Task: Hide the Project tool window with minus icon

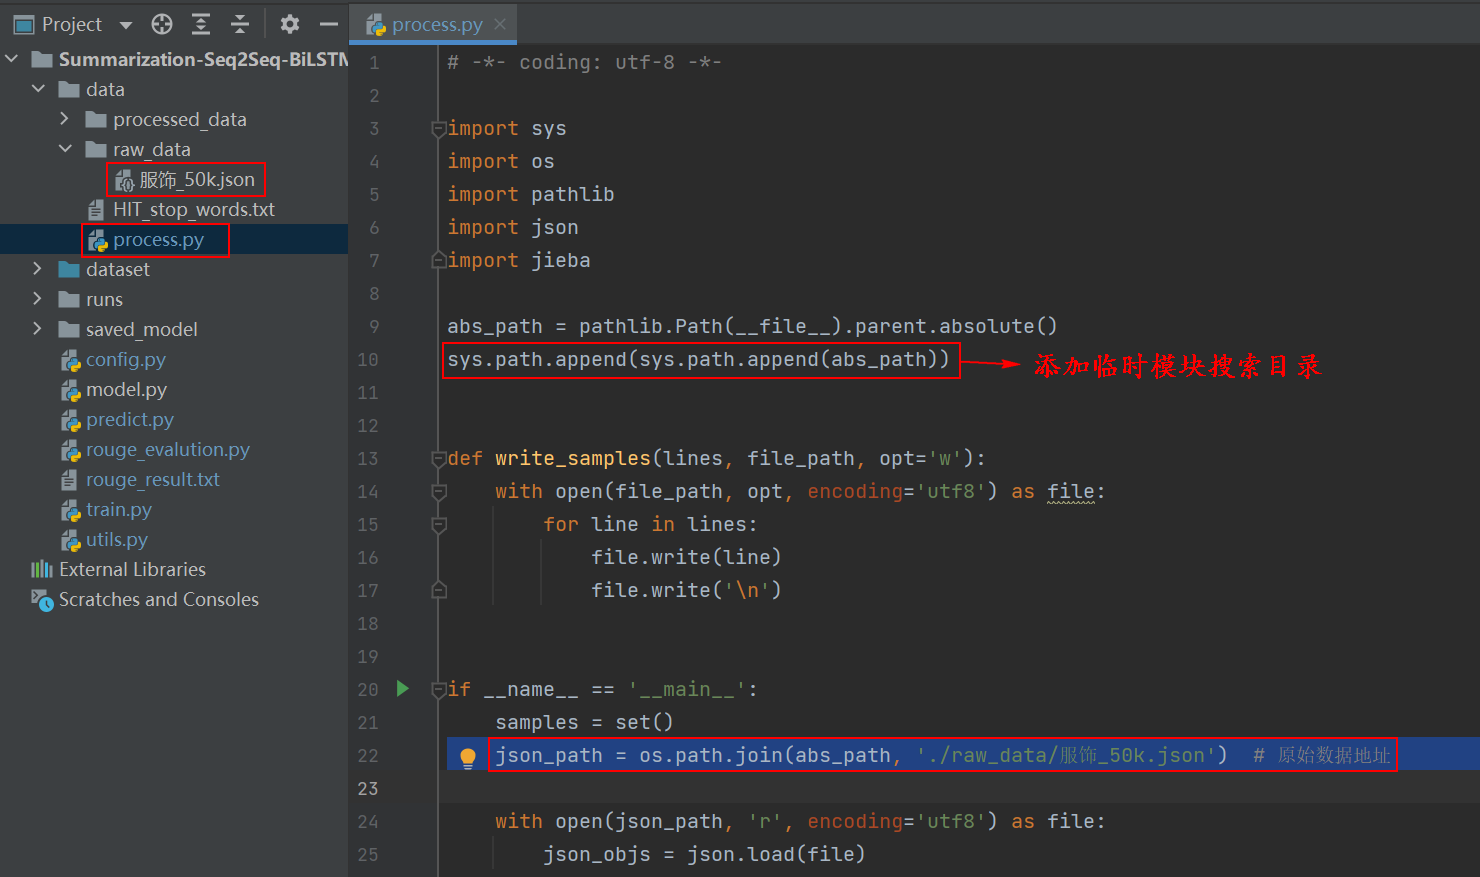Action: pyautogui.click(x=327, y=24)
